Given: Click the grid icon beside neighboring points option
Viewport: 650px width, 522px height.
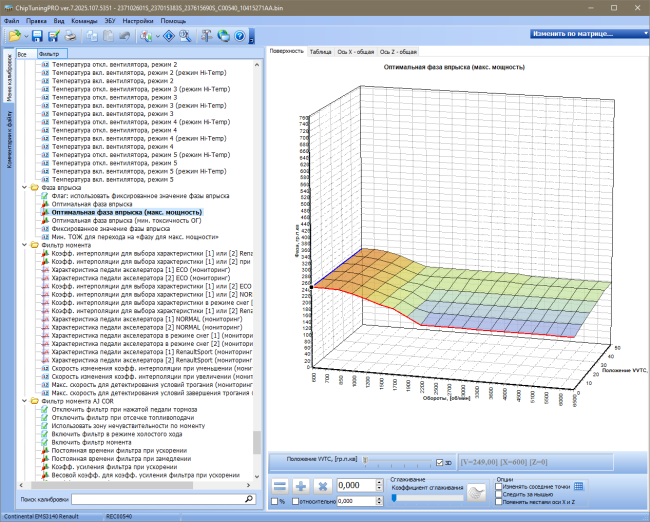Looking at the screenshot, I should click(x=579, y=486).
